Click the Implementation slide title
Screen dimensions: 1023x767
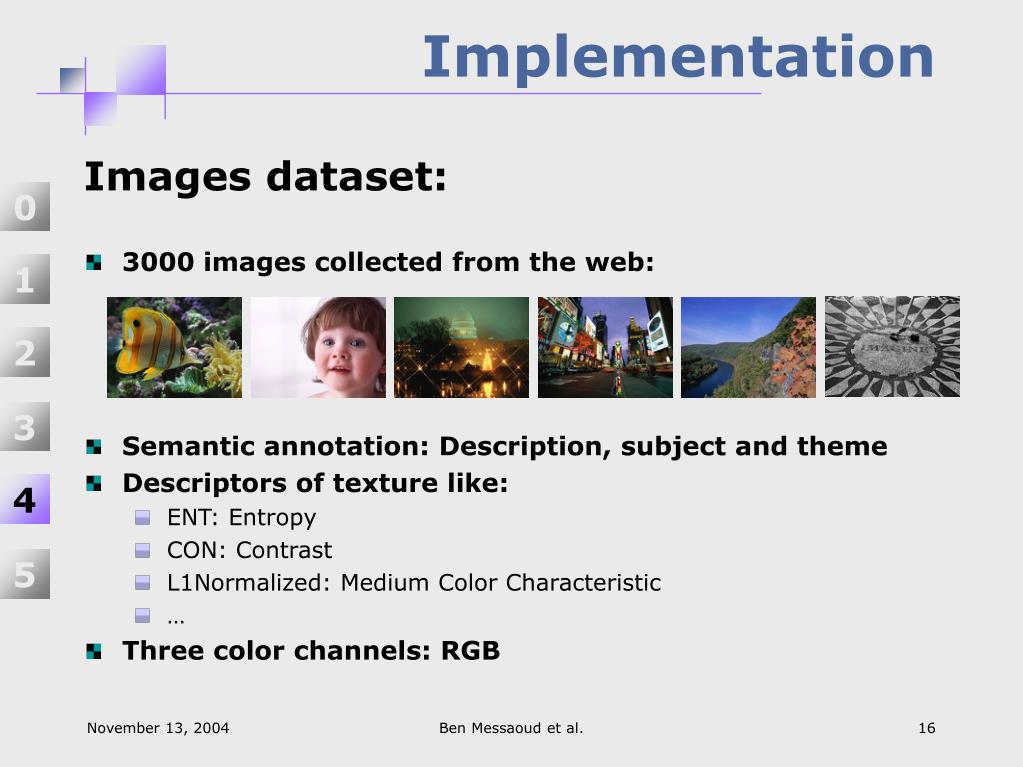click(x=677, y=57)
